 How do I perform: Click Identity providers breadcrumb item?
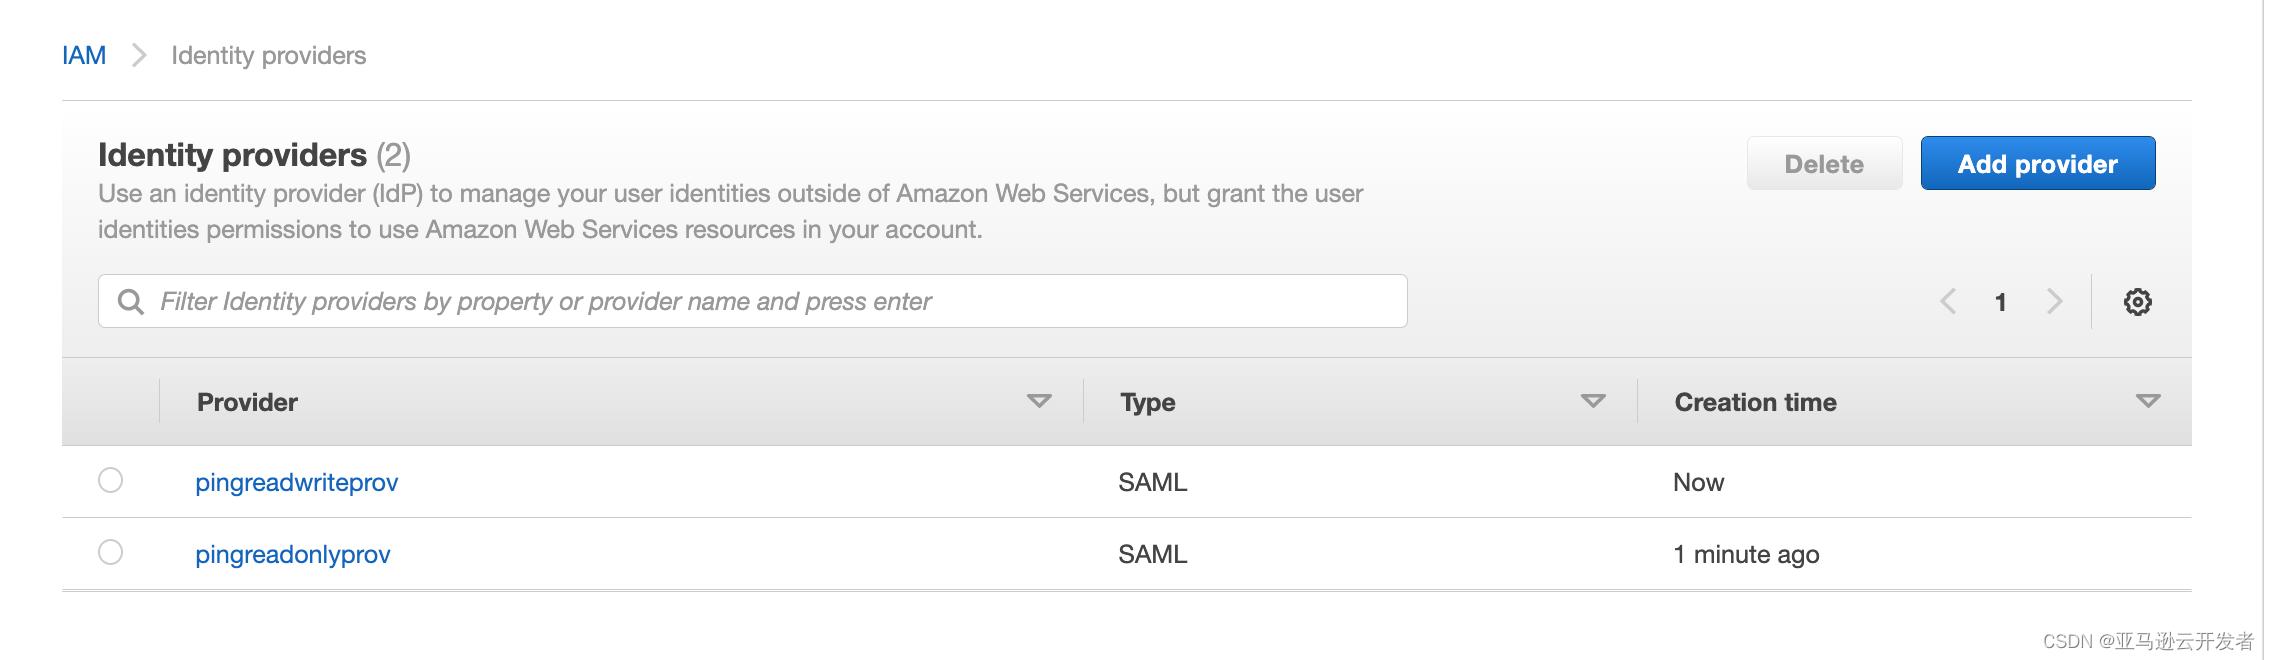click(268, 56)
